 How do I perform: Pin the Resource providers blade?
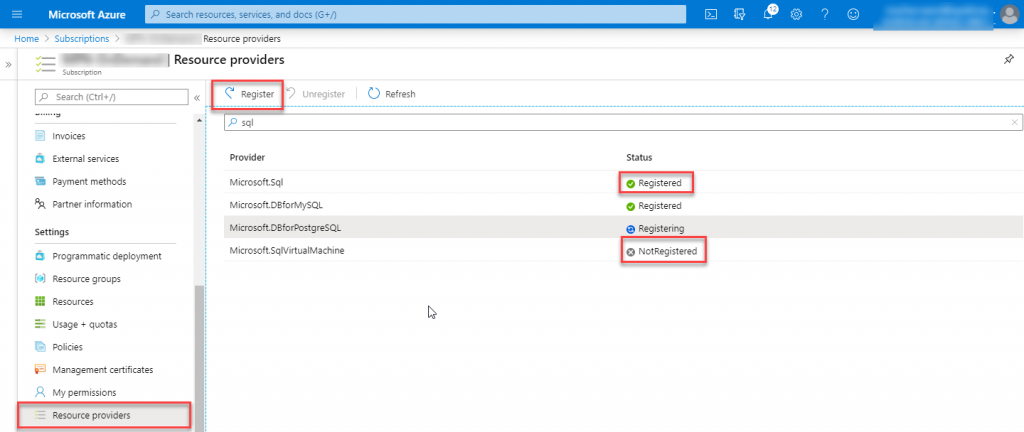pyautogui.click(x=1008, y=59)
